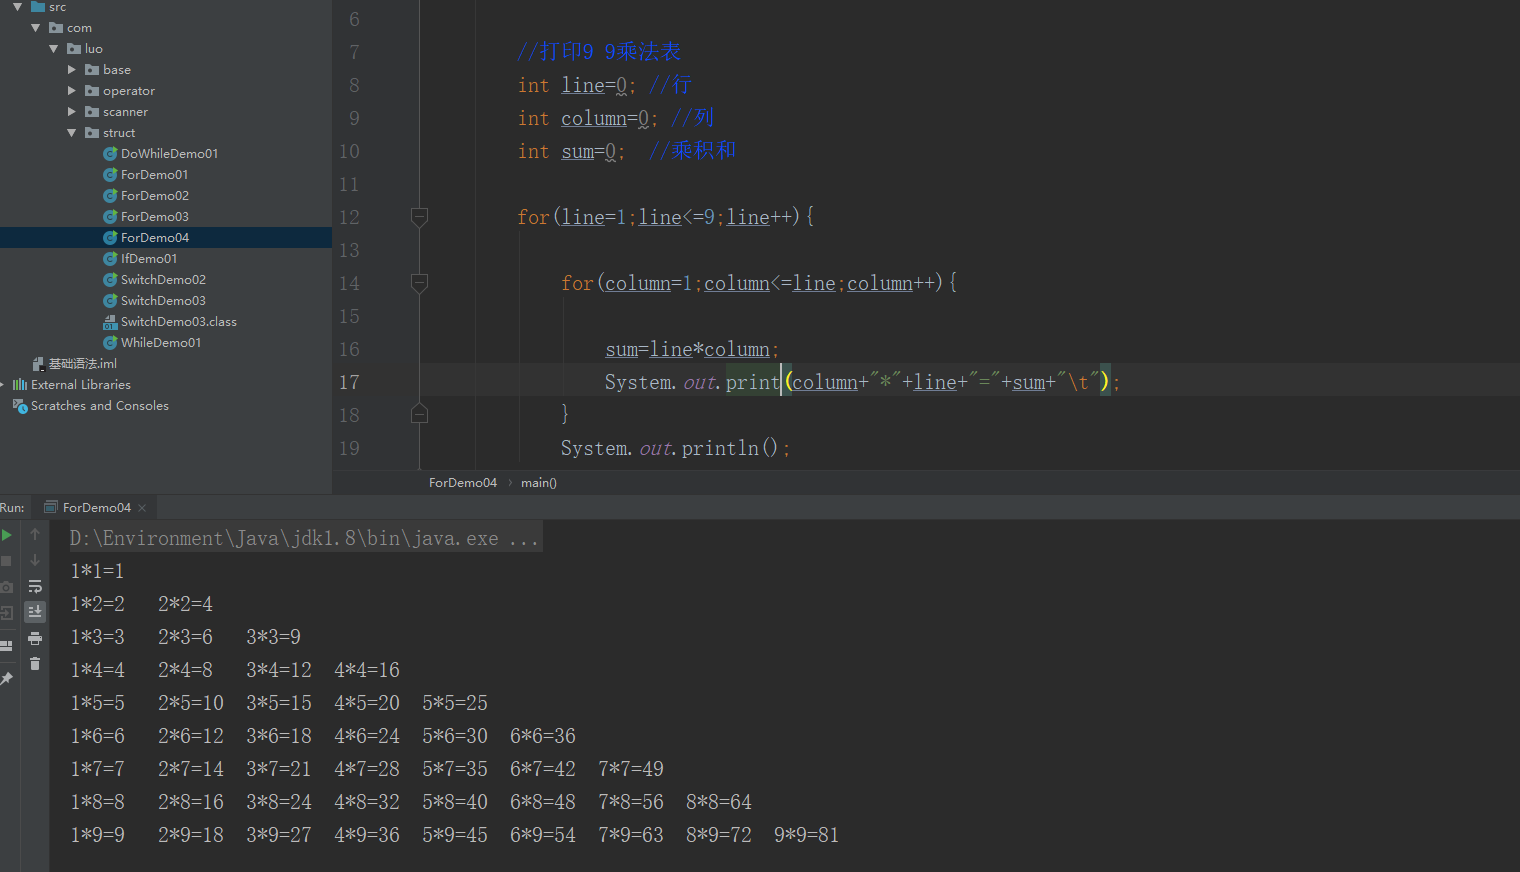Collapse the com package arrow
The image size is (1520, 872).
click(35, 28)
